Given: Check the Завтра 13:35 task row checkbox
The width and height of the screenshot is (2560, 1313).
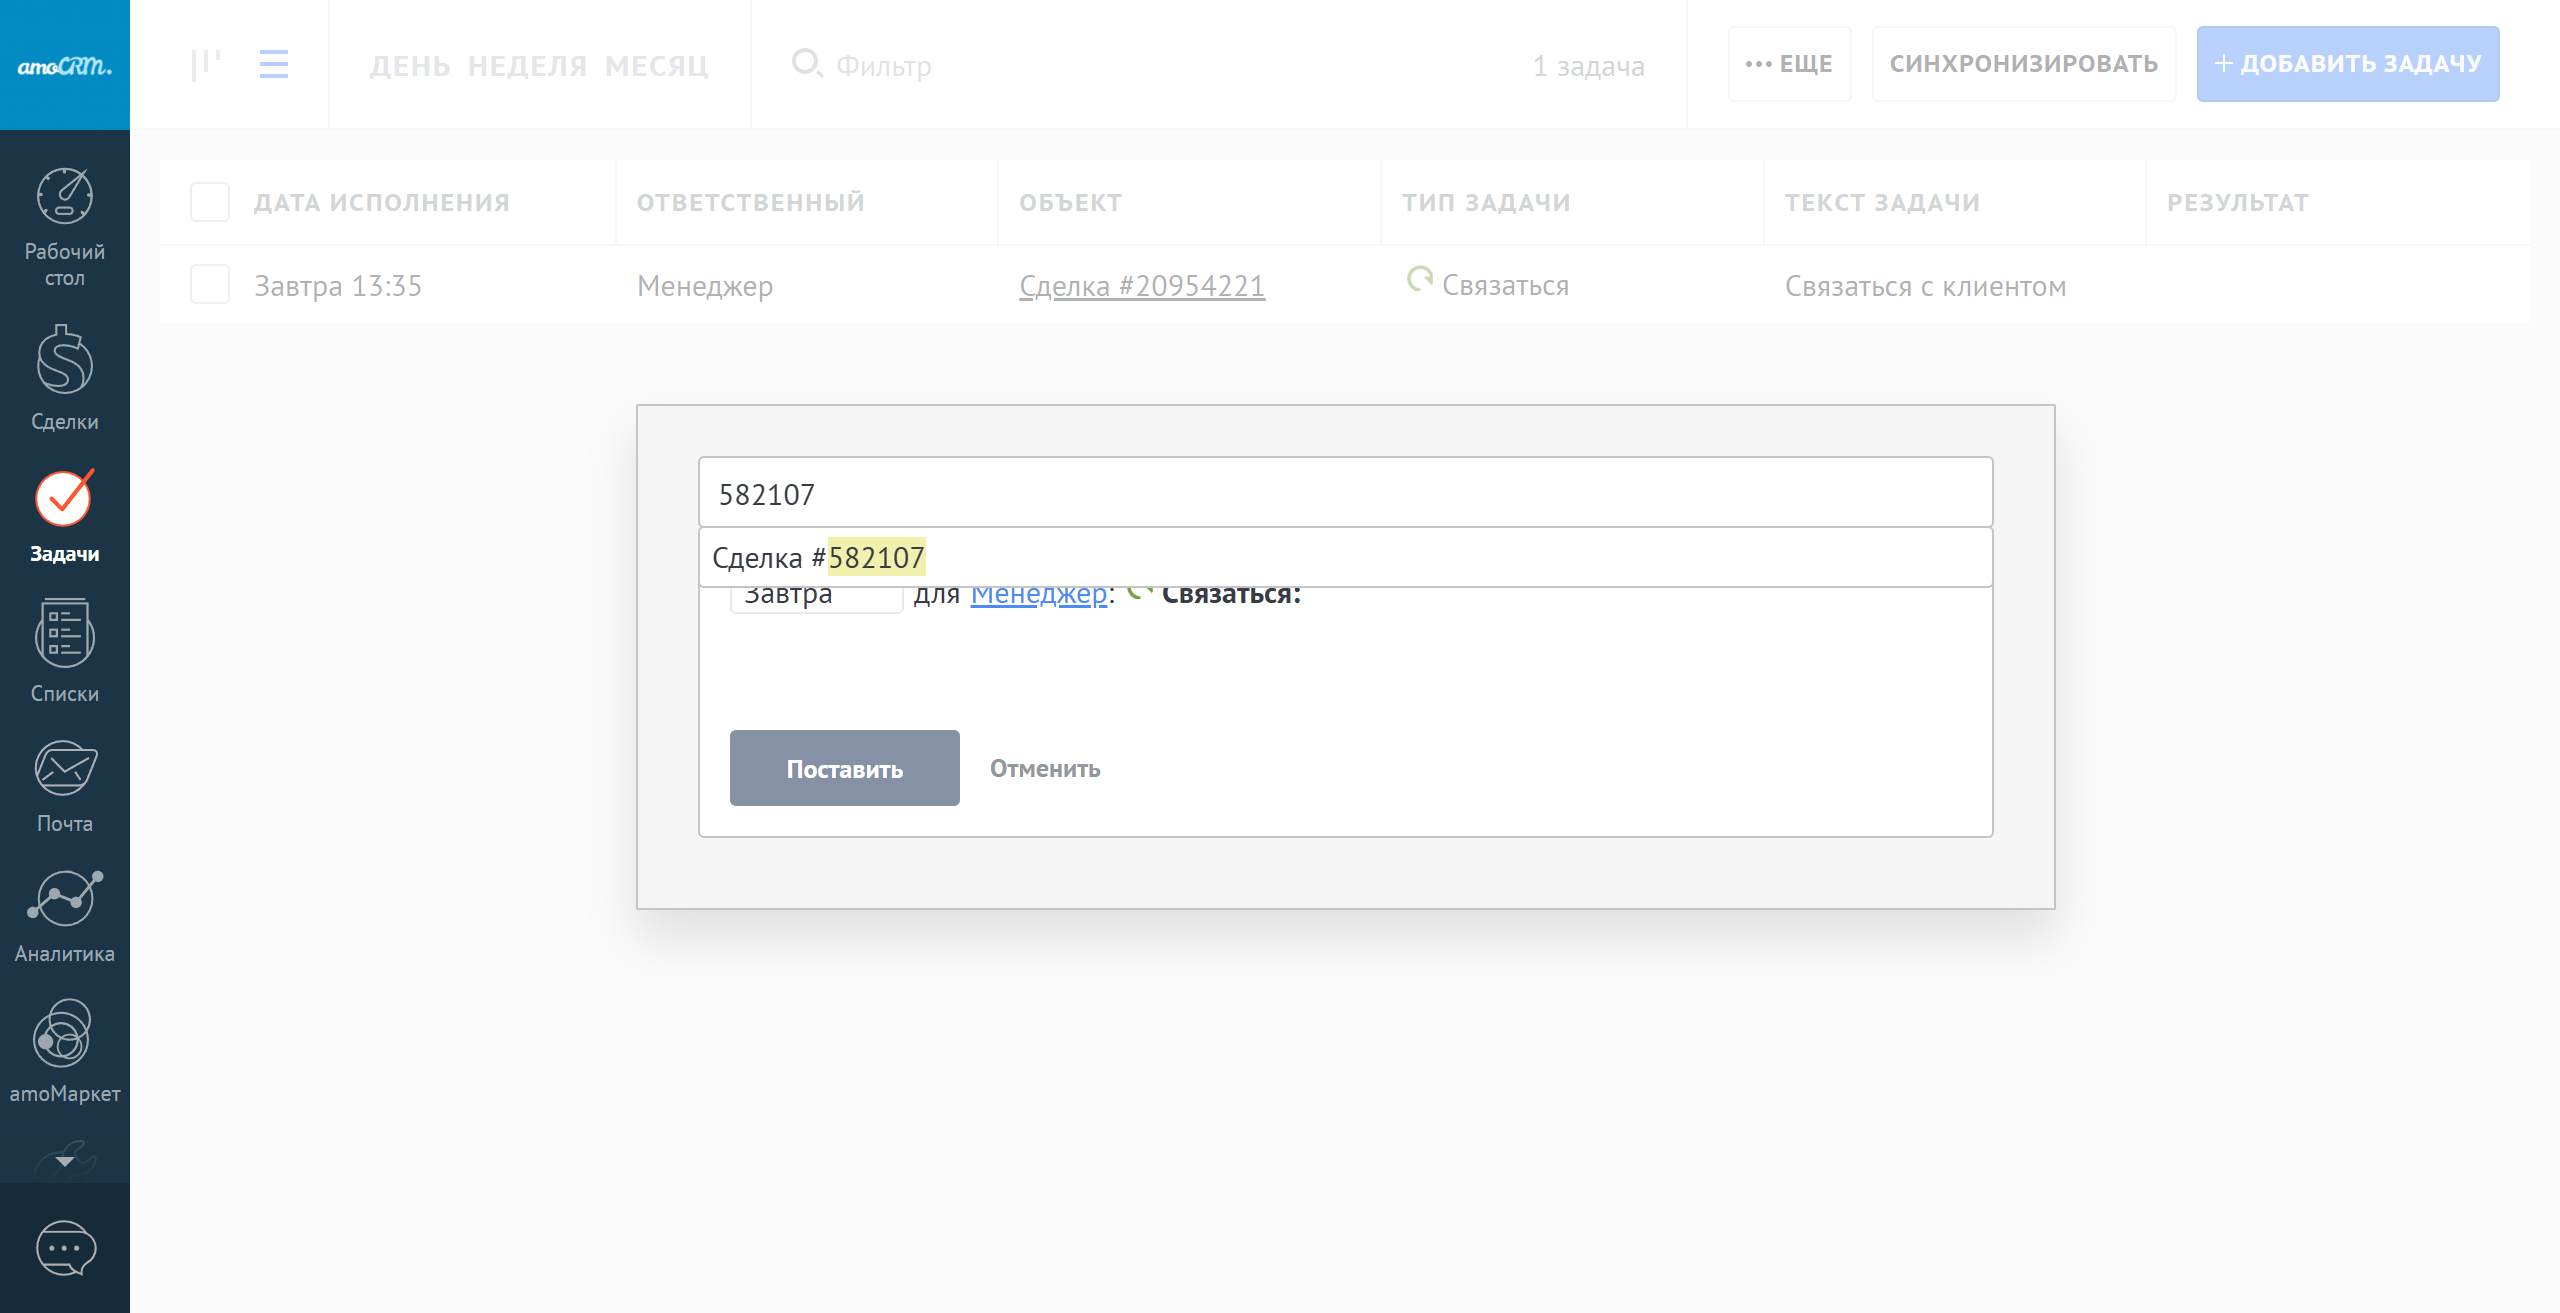Looking at the screenshot, I should (210, 285).
